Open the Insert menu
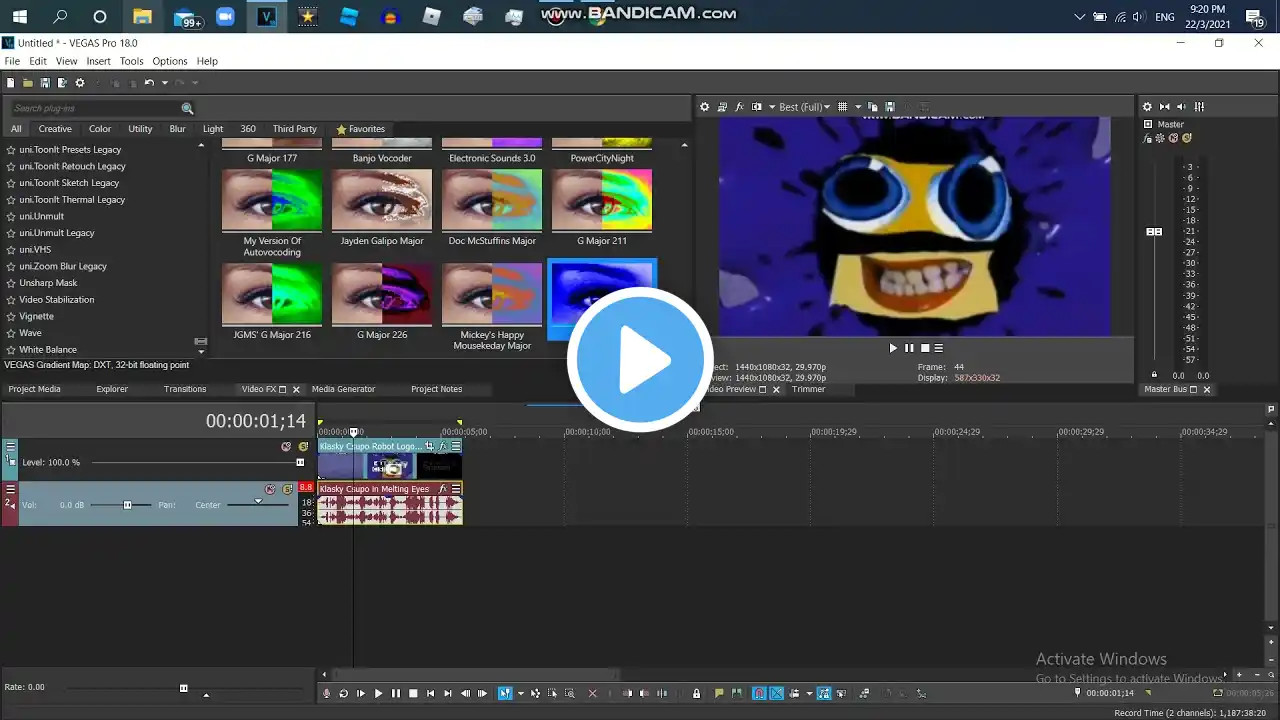The image size is (1280, 720). coord(98,61)
